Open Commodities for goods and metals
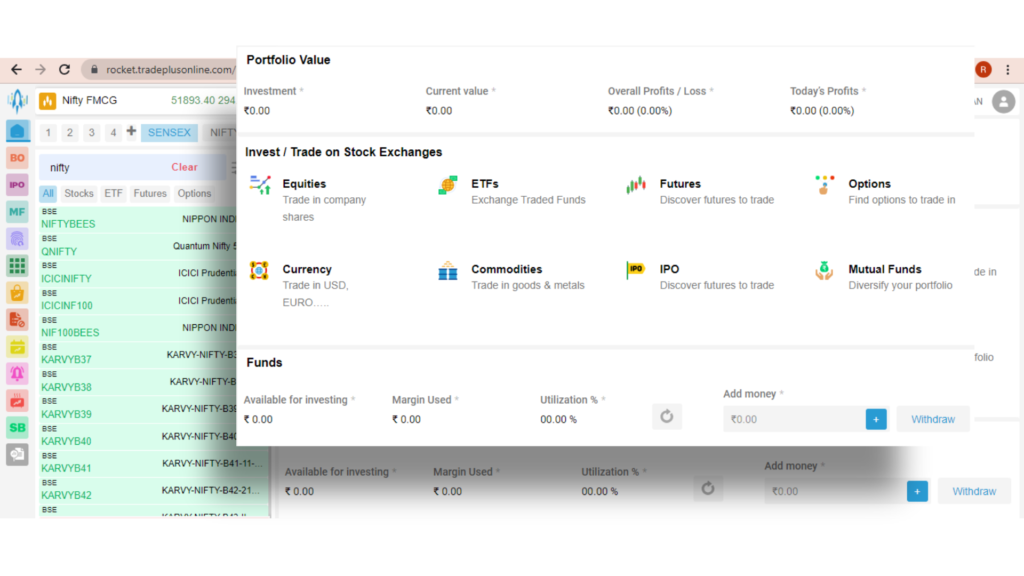 click(505, 269)
